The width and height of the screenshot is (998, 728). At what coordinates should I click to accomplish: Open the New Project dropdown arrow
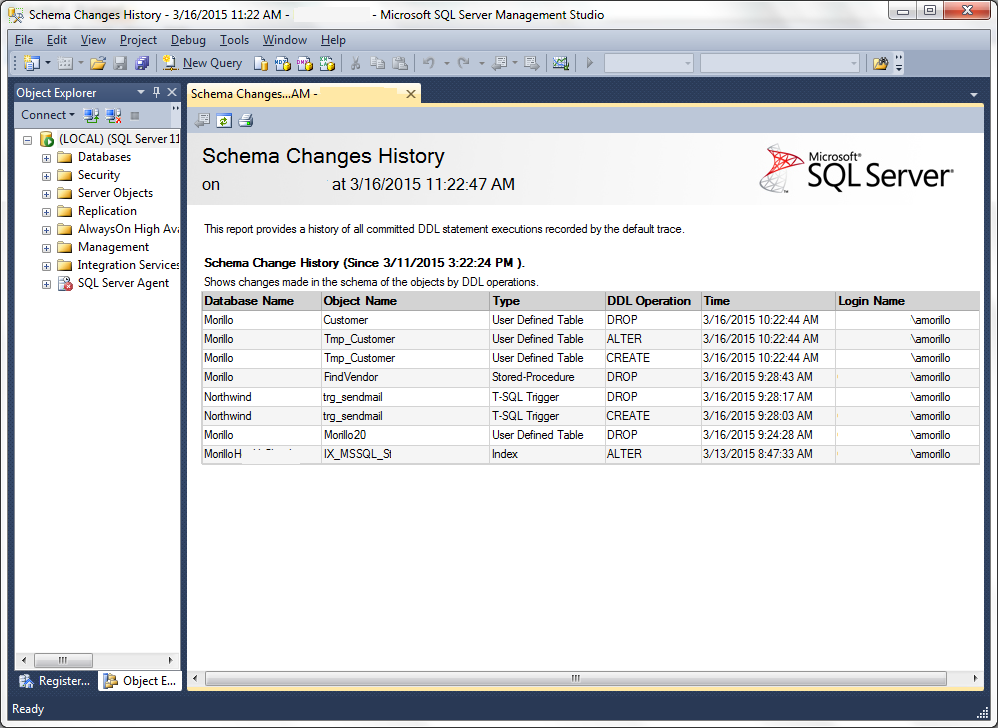click(48, 63)
